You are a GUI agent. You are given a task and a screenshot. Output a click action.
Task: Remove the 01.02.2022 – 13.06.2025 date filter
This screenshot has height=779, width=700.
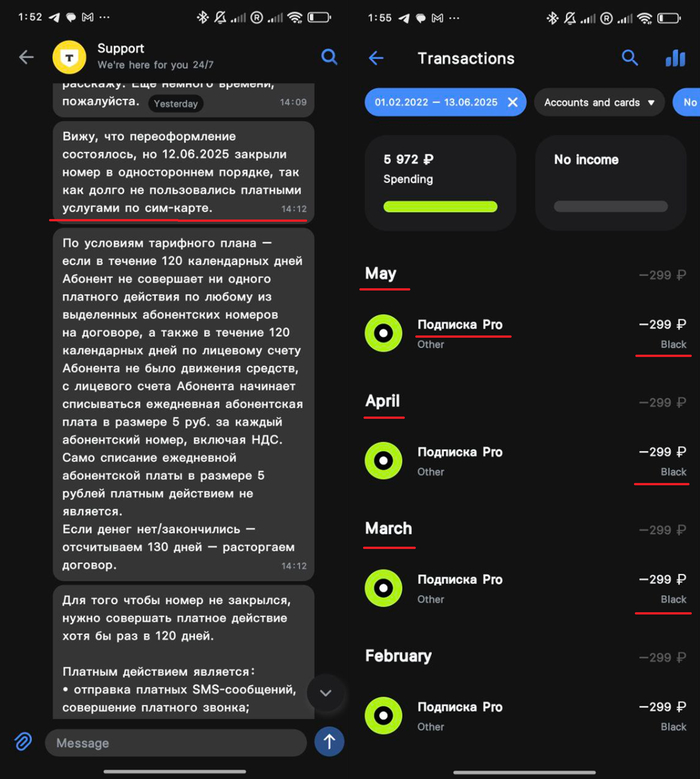tap(512, 102)
